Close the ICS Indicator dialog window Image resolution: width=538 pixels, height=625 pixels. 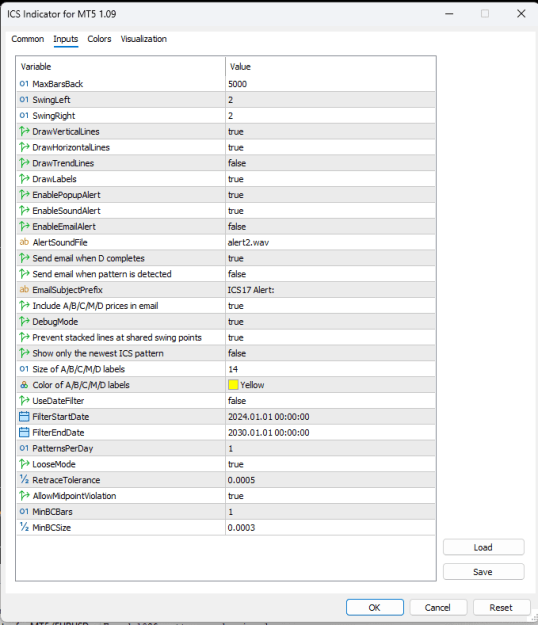pyautogui.click(x=521, y=14)
